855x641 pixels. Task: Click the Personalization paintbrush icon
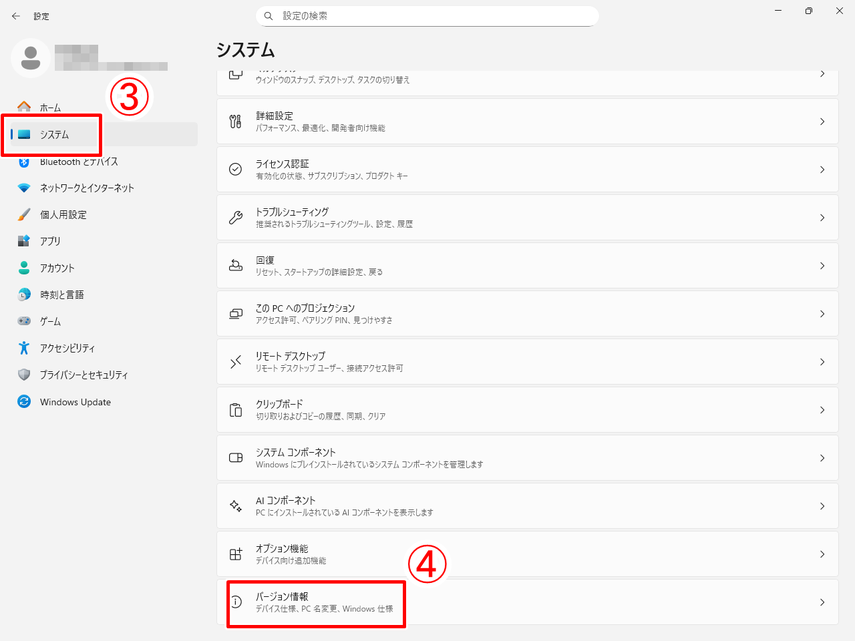[x=24, y=215]
